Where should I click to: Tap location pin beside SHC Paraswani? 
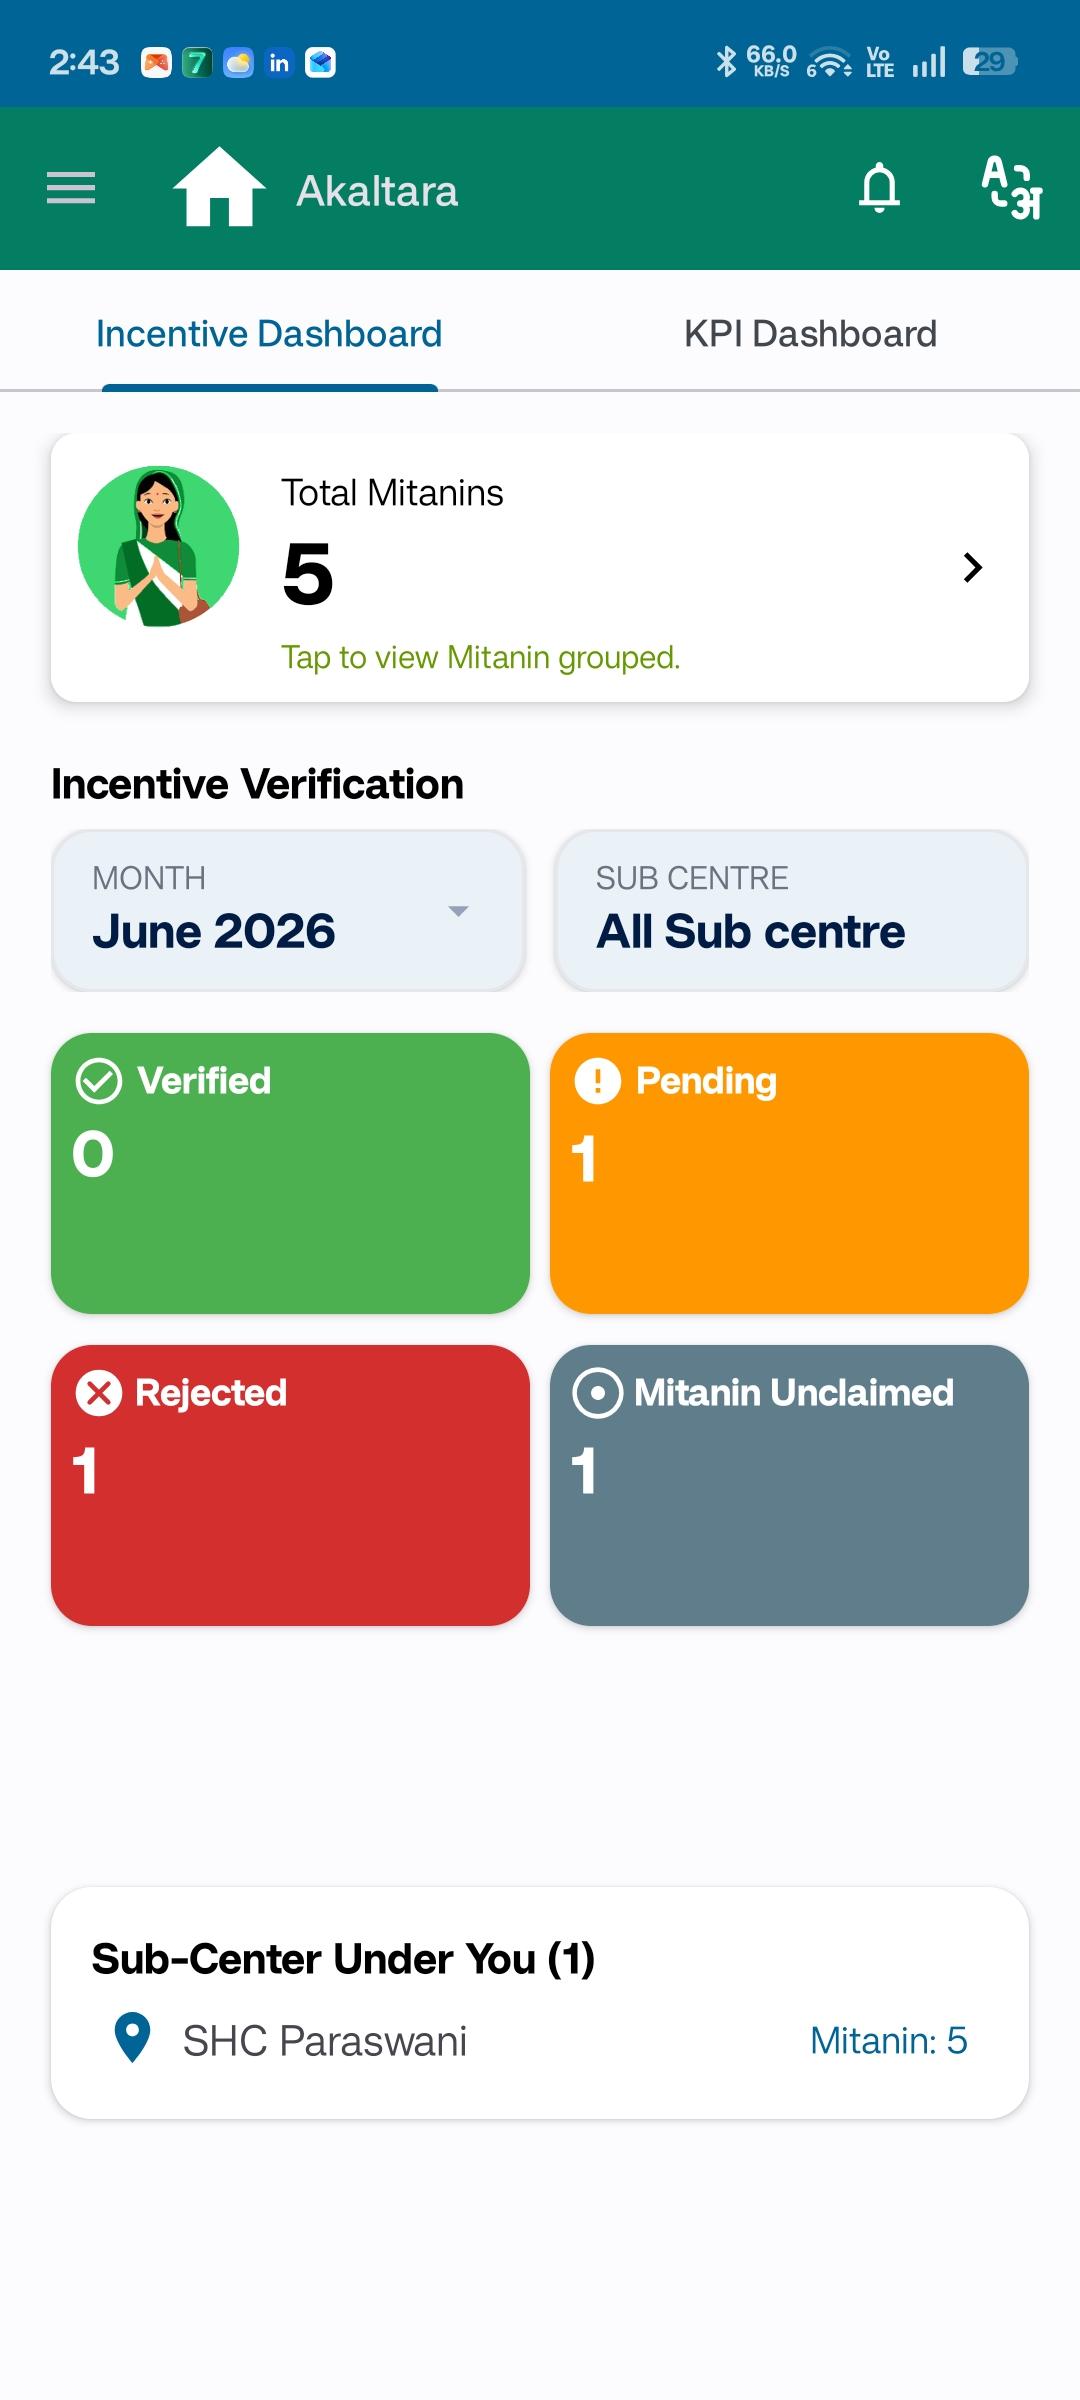pos(132,2037)
